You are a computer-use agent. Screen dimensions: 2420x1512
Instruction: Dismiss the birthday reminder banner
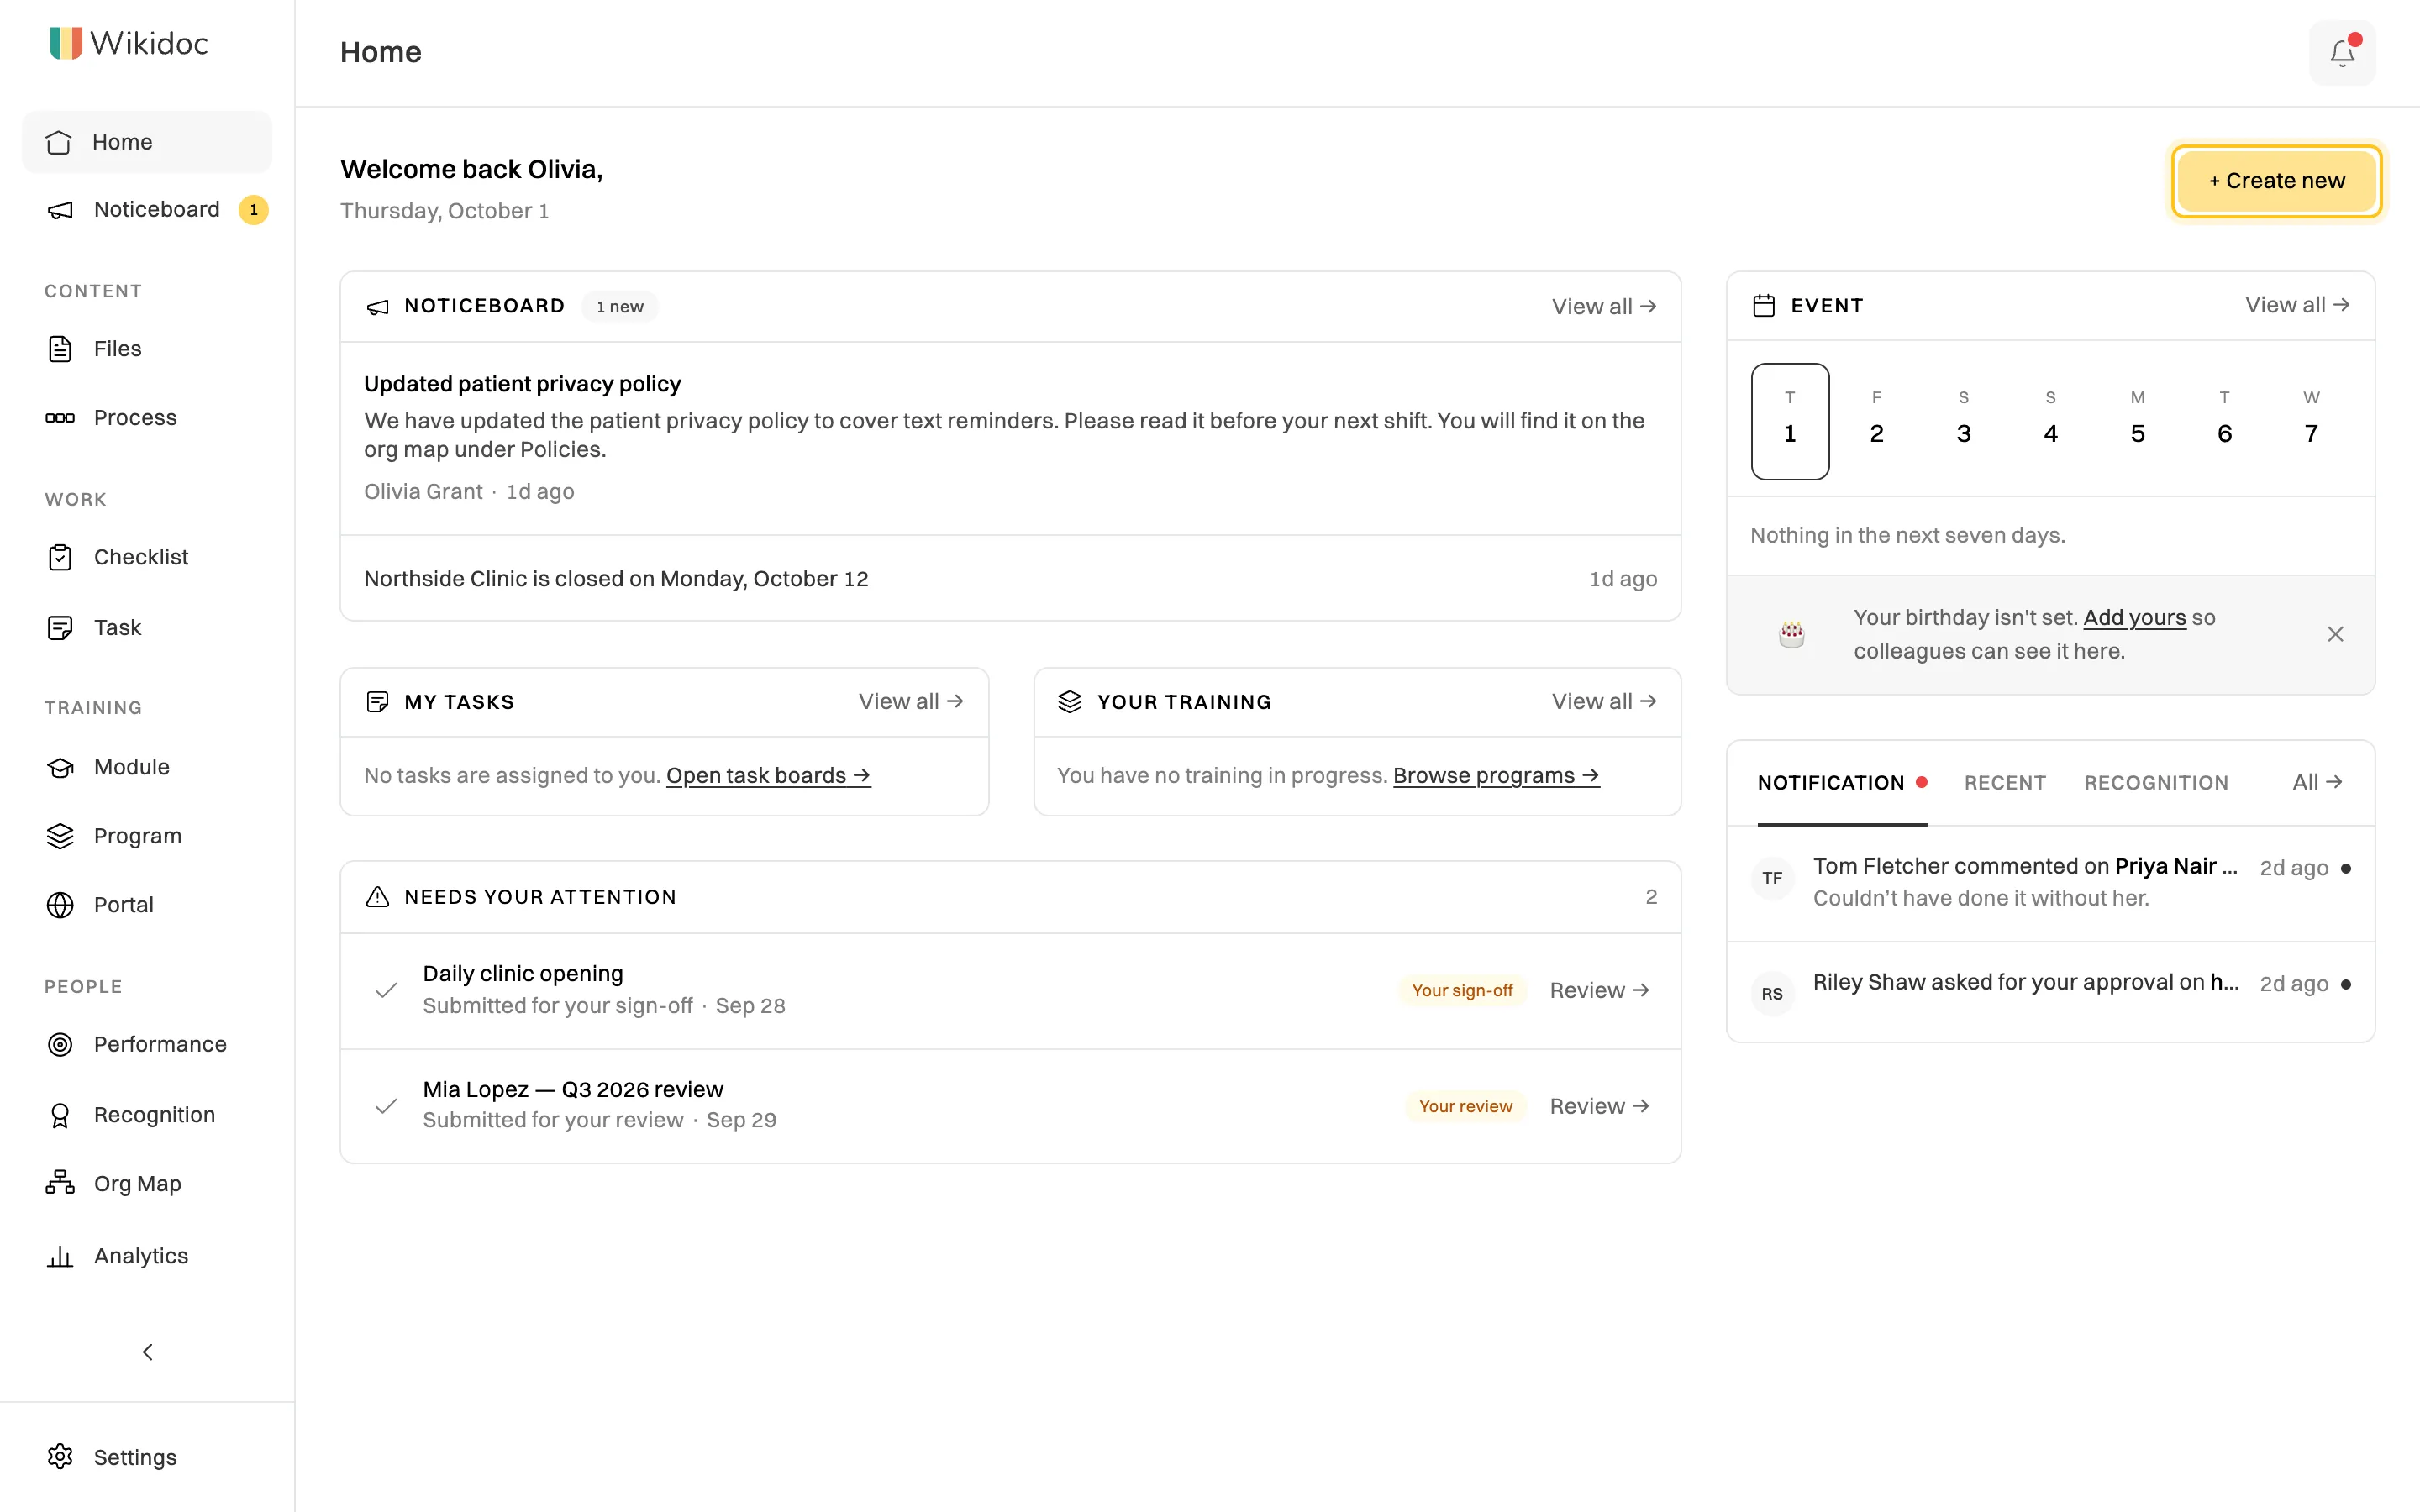click(2335, 634)
